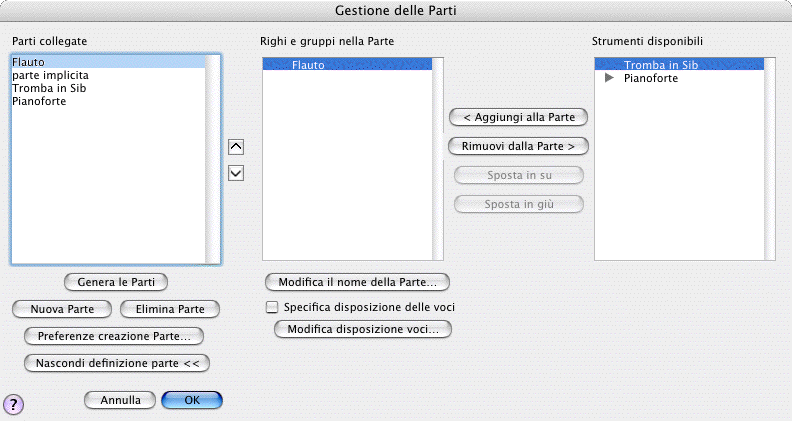Click the Genera le Parti button

(x=116, y=282)
